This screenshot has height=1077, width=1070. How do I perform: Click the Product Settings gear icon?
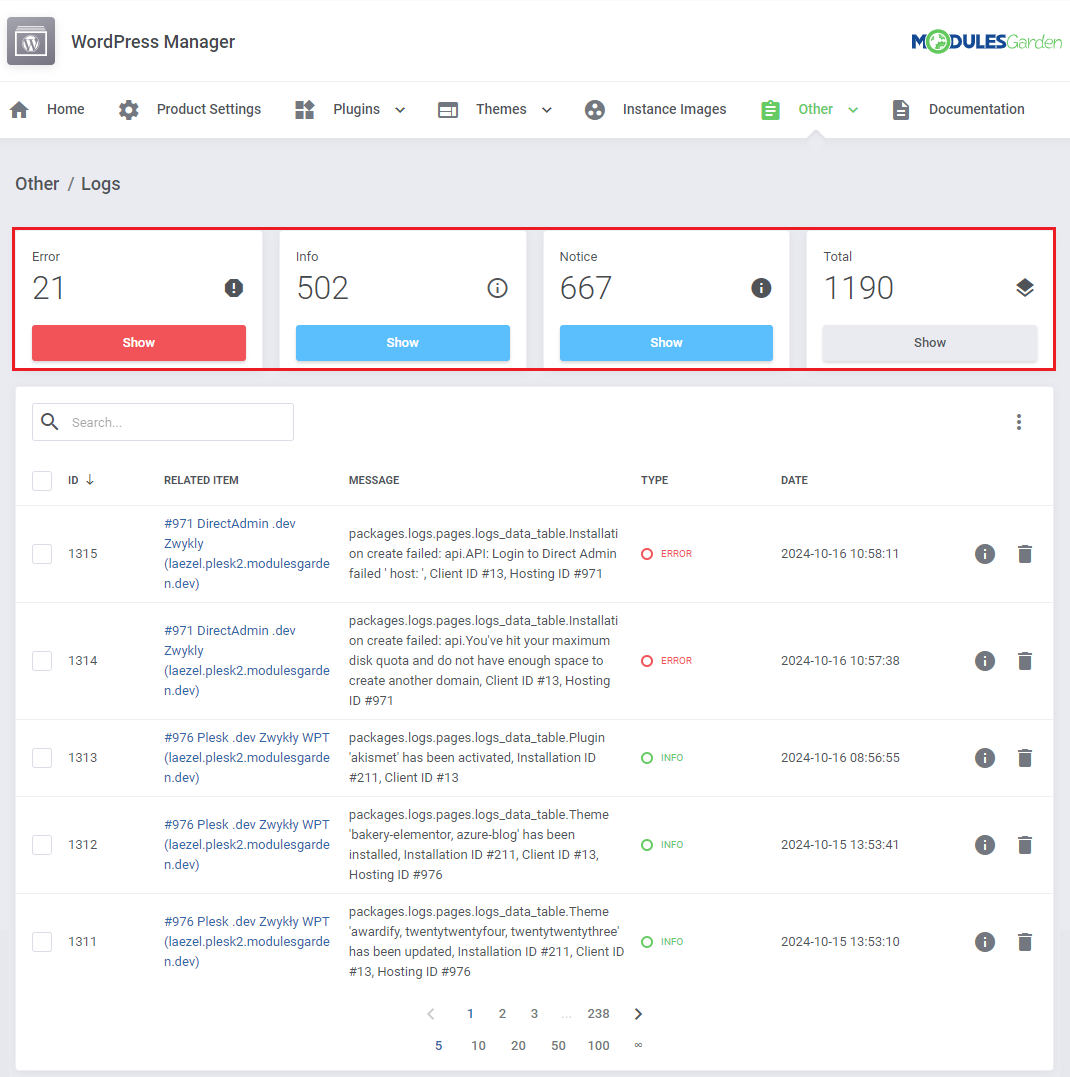tap(128, 109)
